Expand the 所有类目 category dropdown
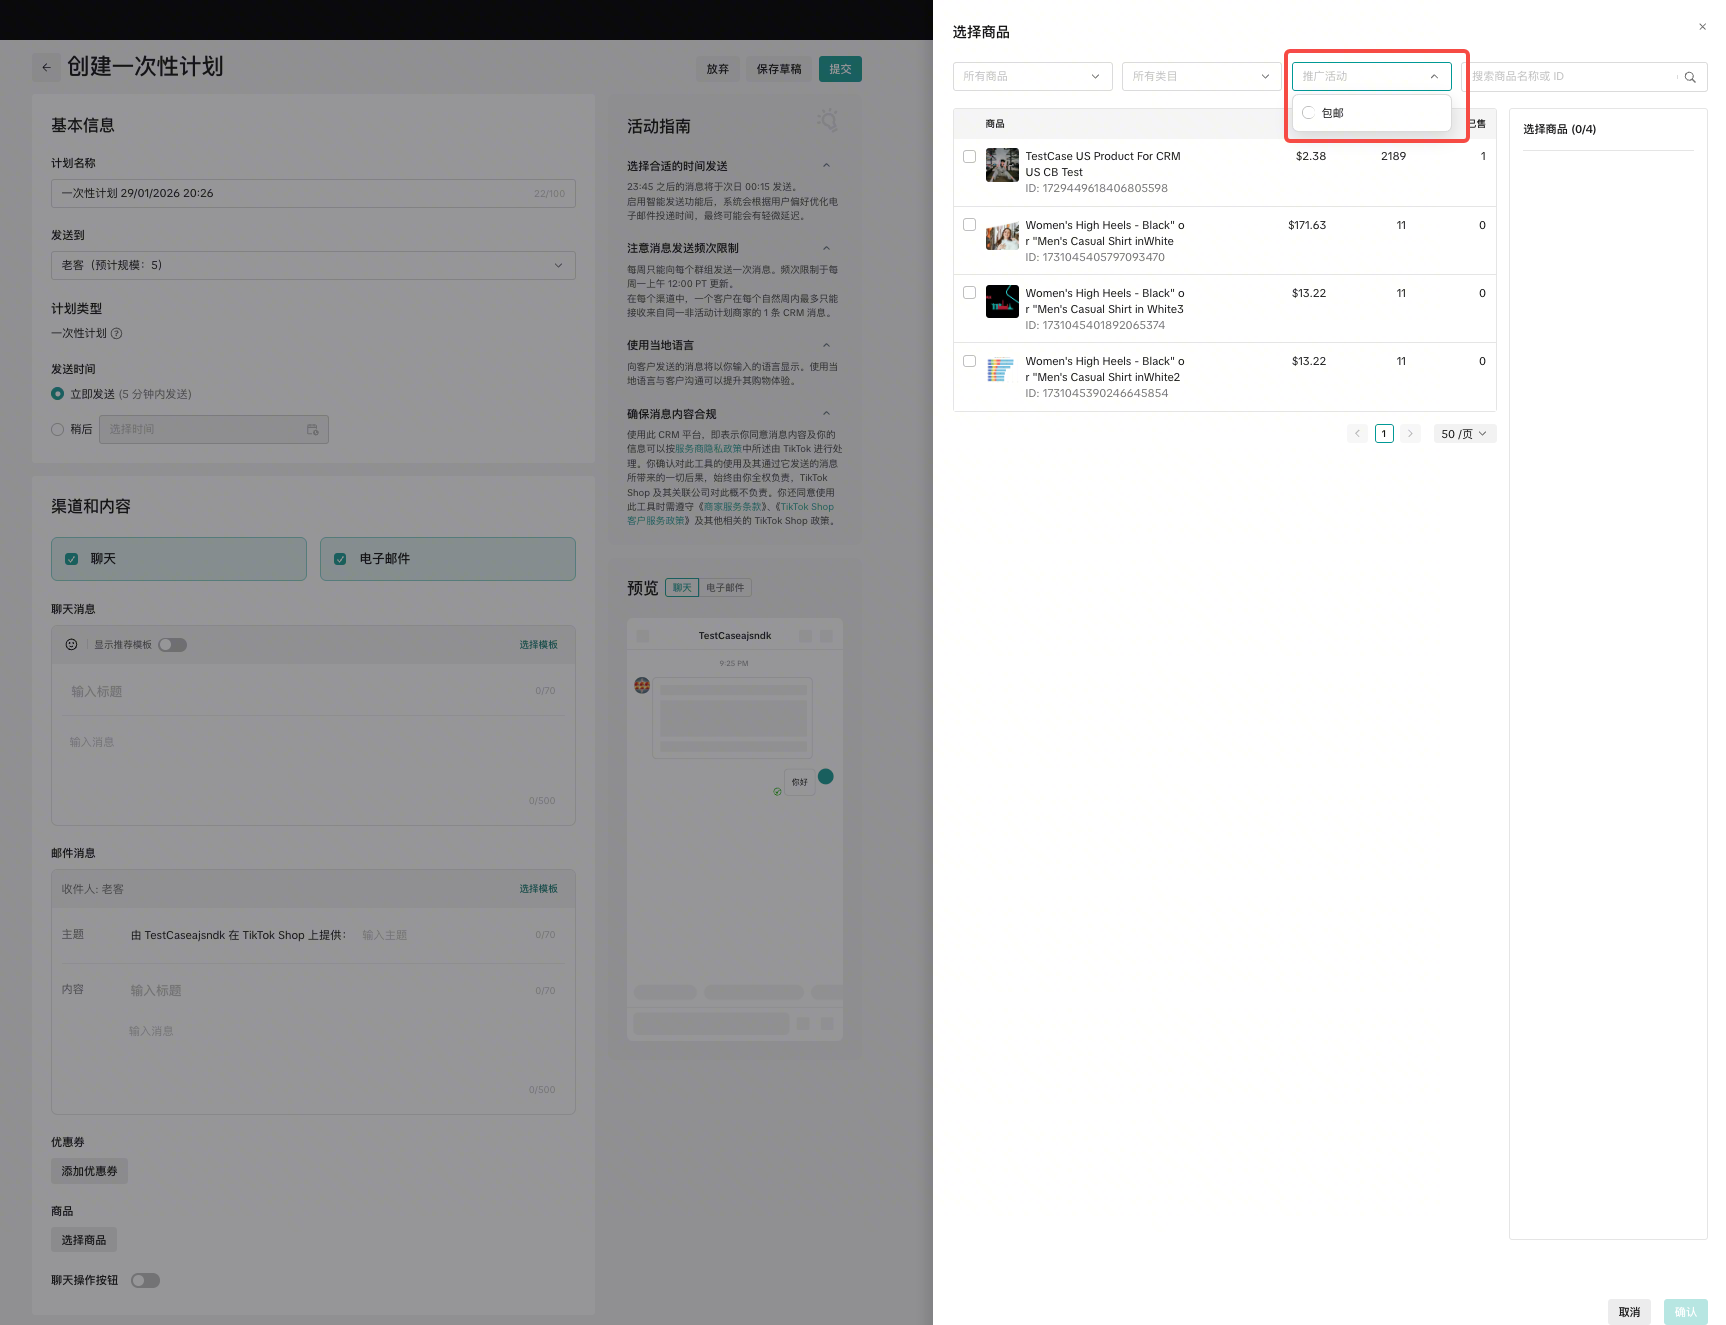This screenshot has height=1325, width=1726. pos(1201,77)
